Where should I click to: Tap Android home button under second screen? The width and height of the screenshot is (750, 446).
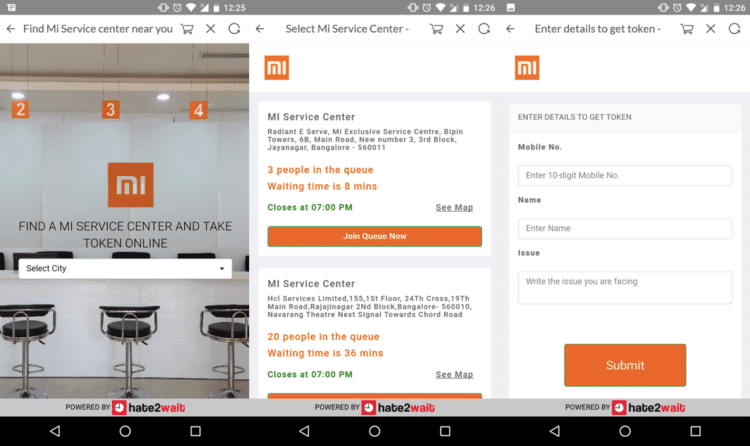click(375, 431)
